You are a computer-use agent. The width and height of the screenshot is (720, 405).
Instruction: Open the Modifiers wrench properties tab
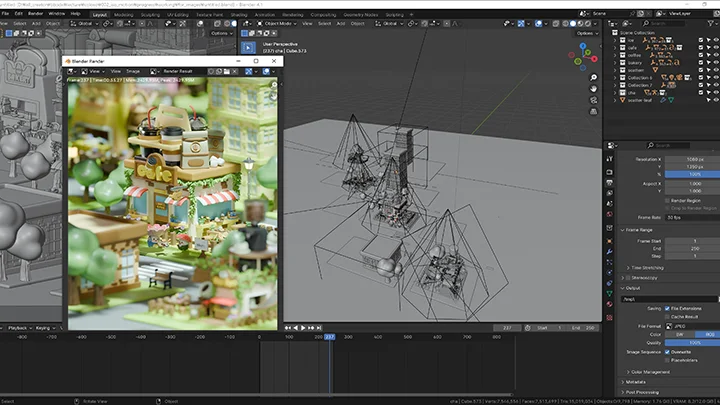pos(609,252)
